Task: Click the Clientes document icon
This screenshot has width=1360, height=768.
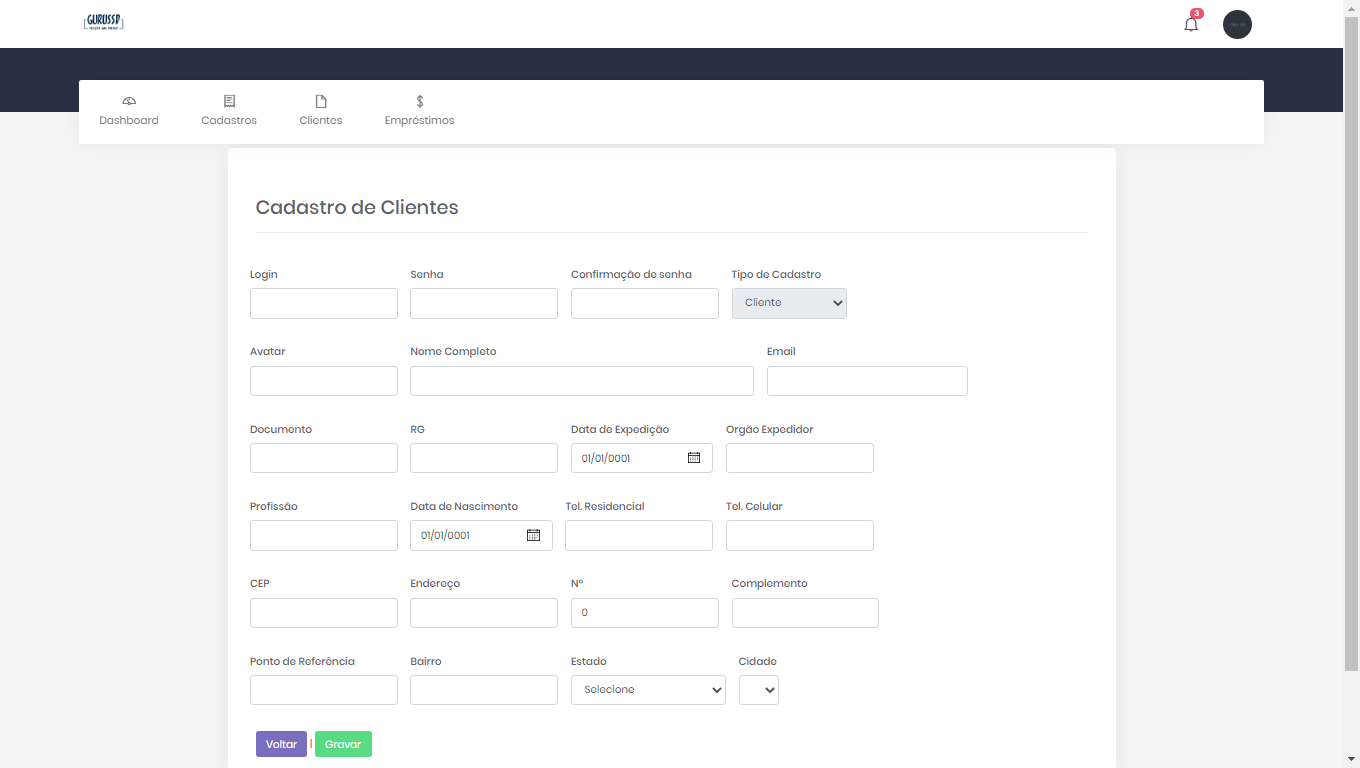Action: pos(321,101)
